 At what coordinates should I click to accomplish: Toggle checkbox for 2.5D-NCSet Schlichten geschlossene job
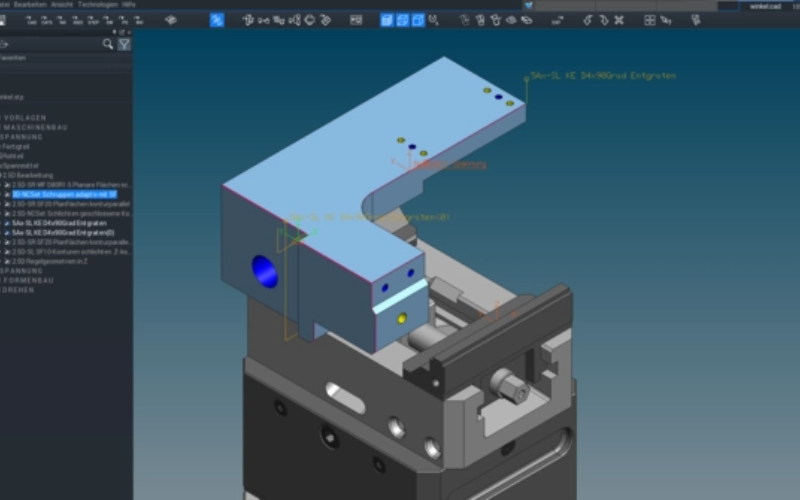click(x=7, y=214)
